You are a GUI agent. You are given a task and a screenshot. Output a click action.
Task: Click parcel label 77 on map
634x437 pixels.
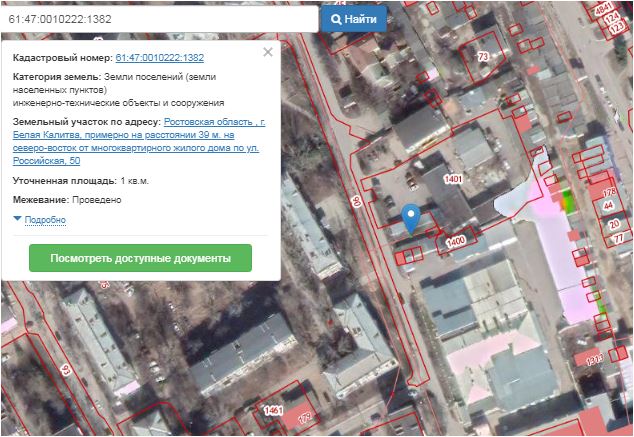pyautogui.click(x=618, y=238)
